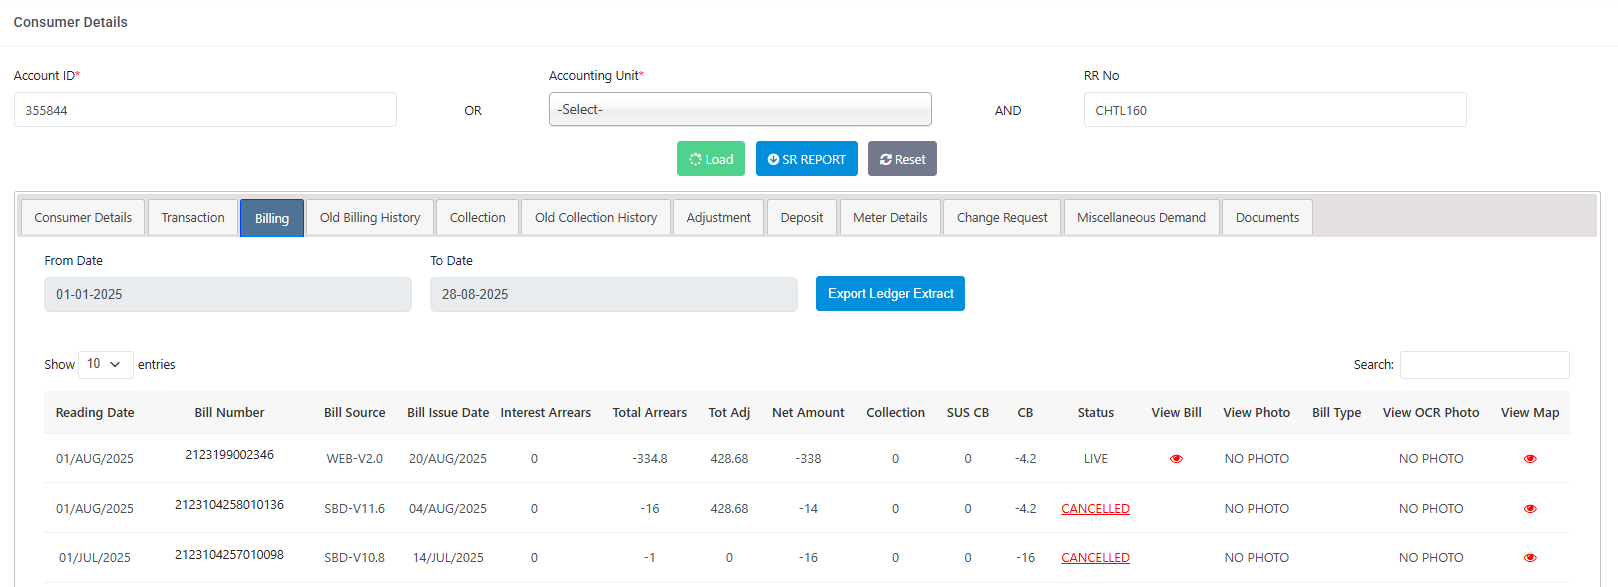Expand the Accounting Unit select dropdown
This screenshot has width=1618, height=587.
740,110
